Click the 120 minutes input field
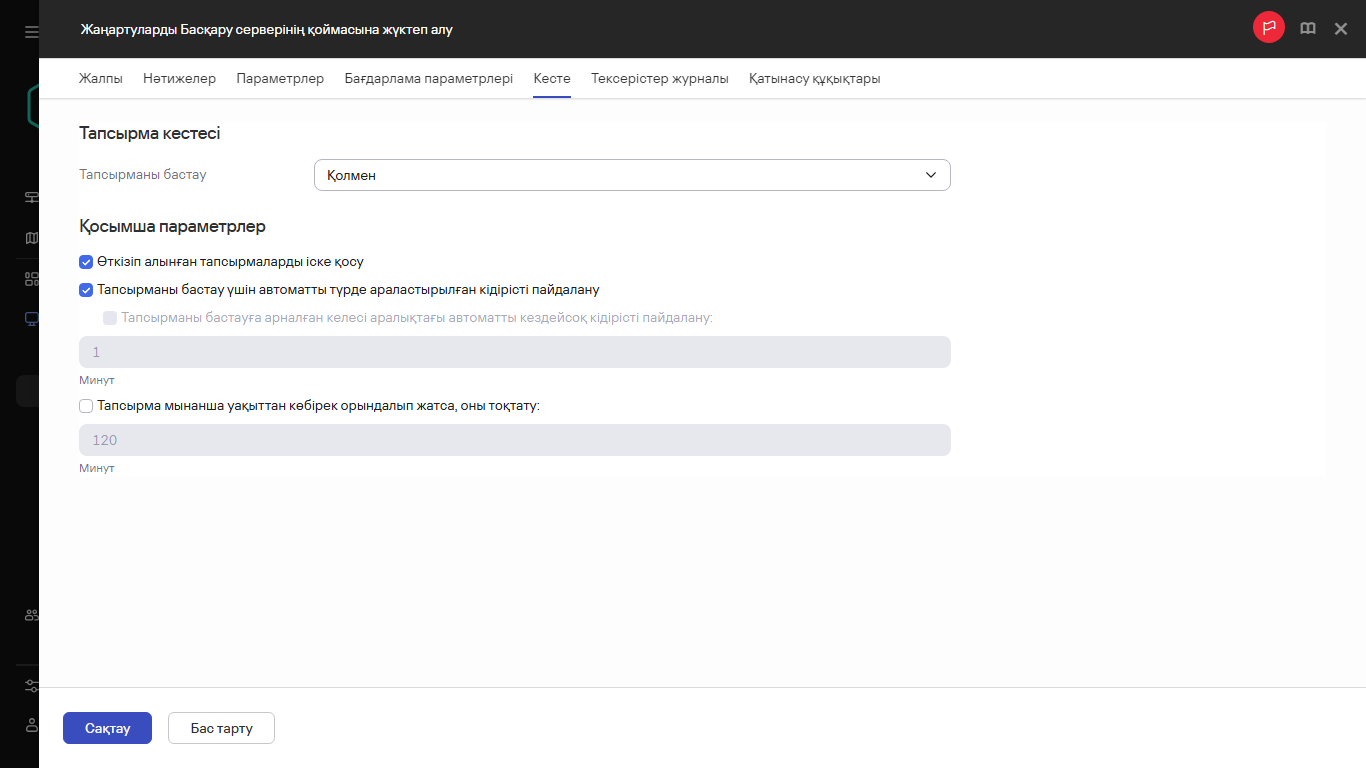The width and height of the screenshot is (1366, 768). coord(514,440)
